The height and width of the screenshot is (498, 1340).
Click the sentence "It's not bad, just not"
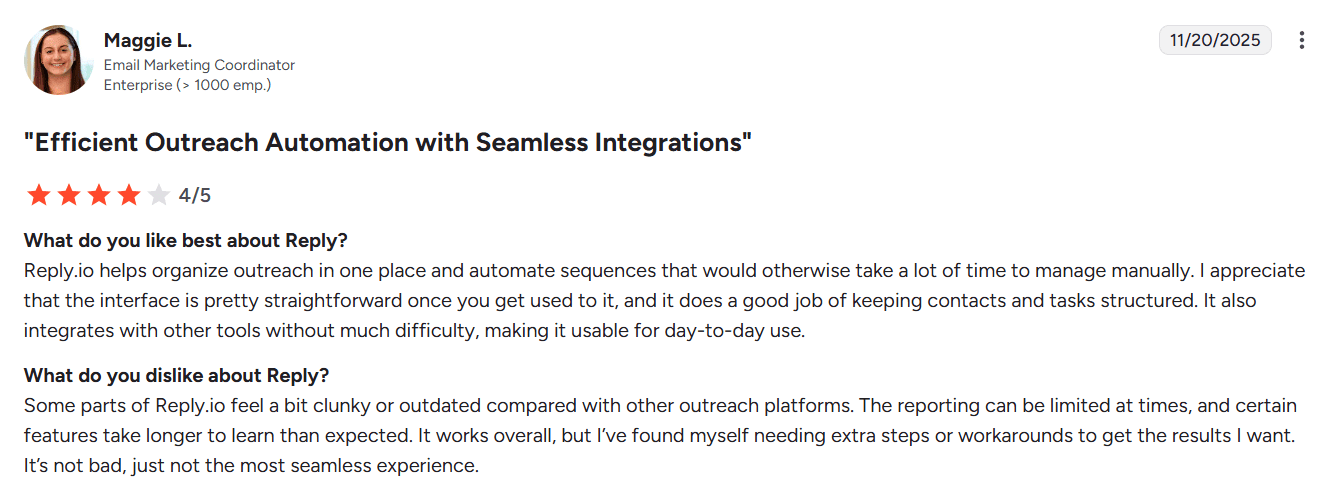[x=252, y=466]
